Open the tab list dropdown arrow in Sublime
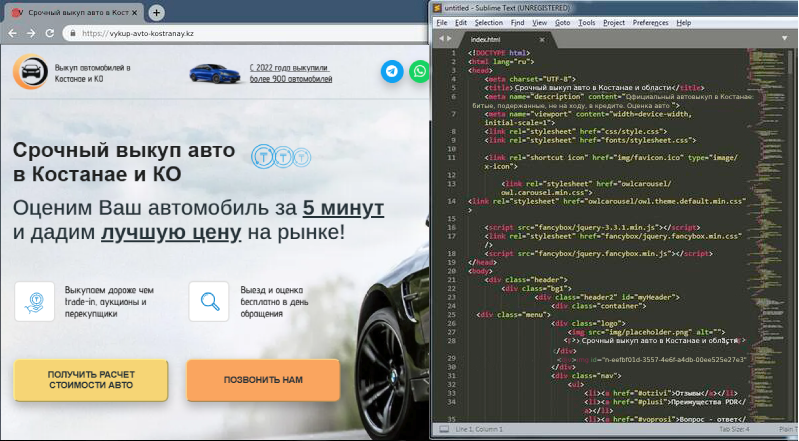This screenshot has height=441, width=799. [784, 38]
